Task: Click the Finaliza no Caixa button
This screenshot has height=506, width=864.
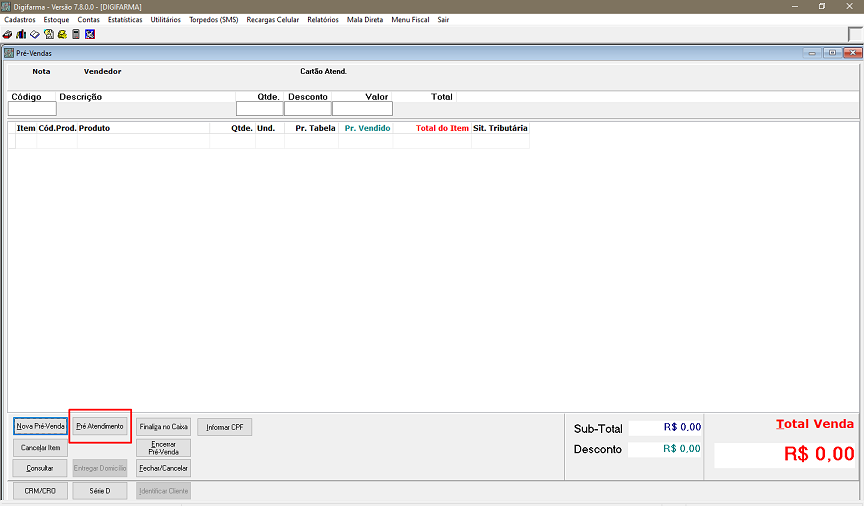Action: (163, 427)
